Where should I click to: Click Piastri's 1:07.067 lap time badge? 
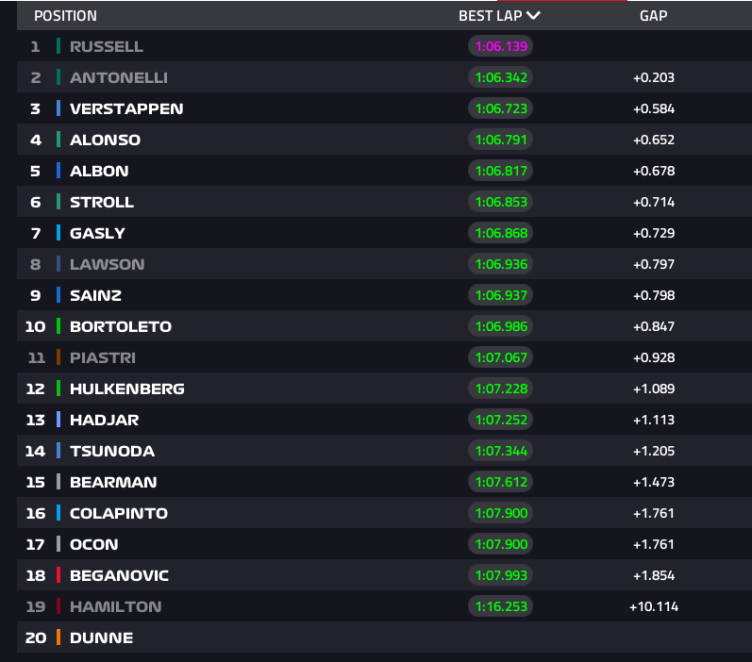(x=501, y=357)
